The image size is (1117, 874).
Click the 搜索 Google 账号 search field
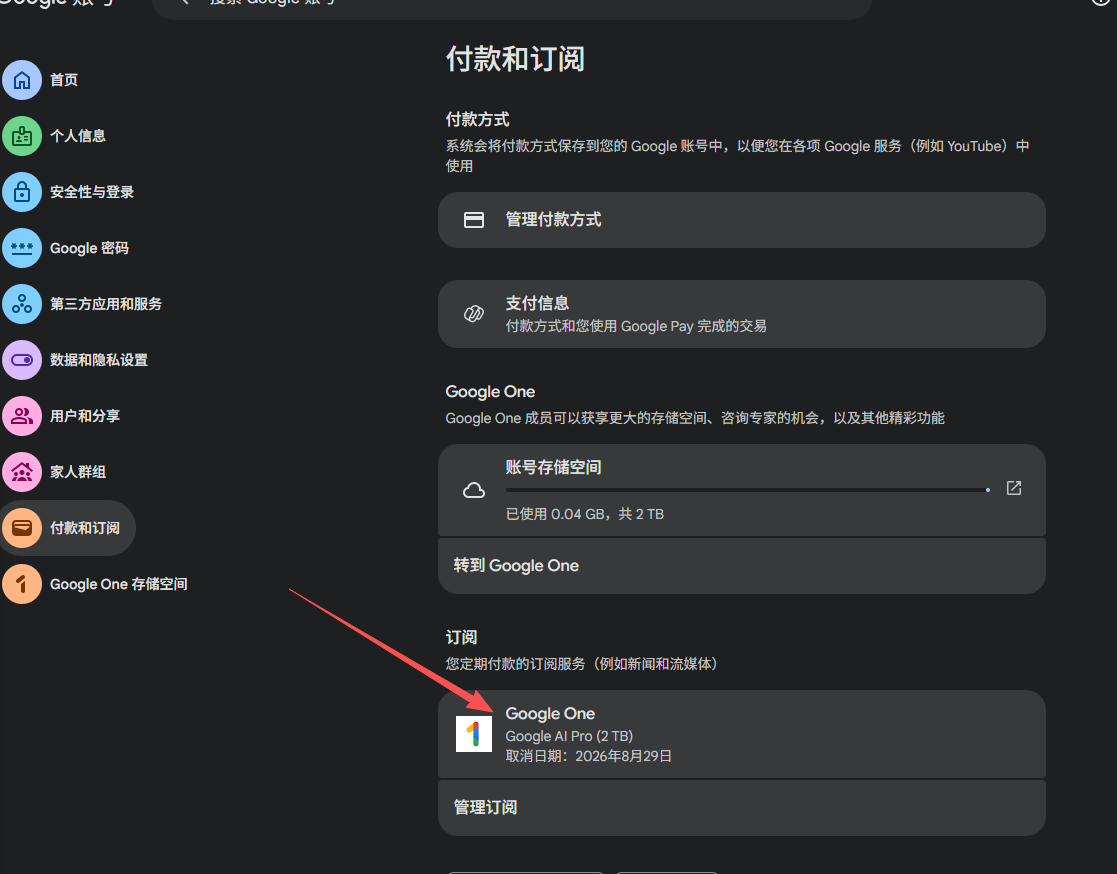pos(510,5)
